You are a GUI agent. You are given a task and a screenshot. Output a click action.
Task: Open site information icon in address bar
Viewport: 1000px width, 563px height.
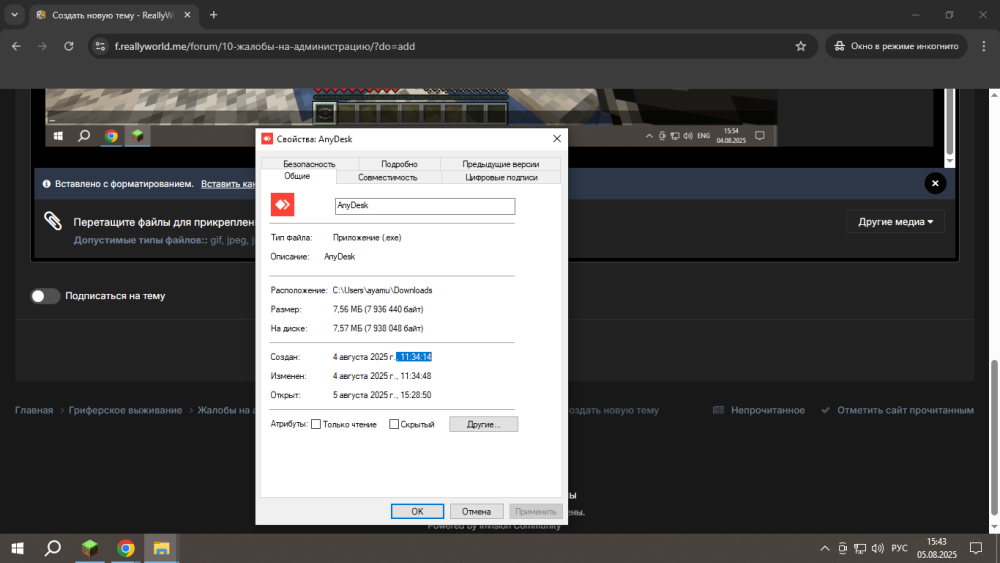(100, 46)
